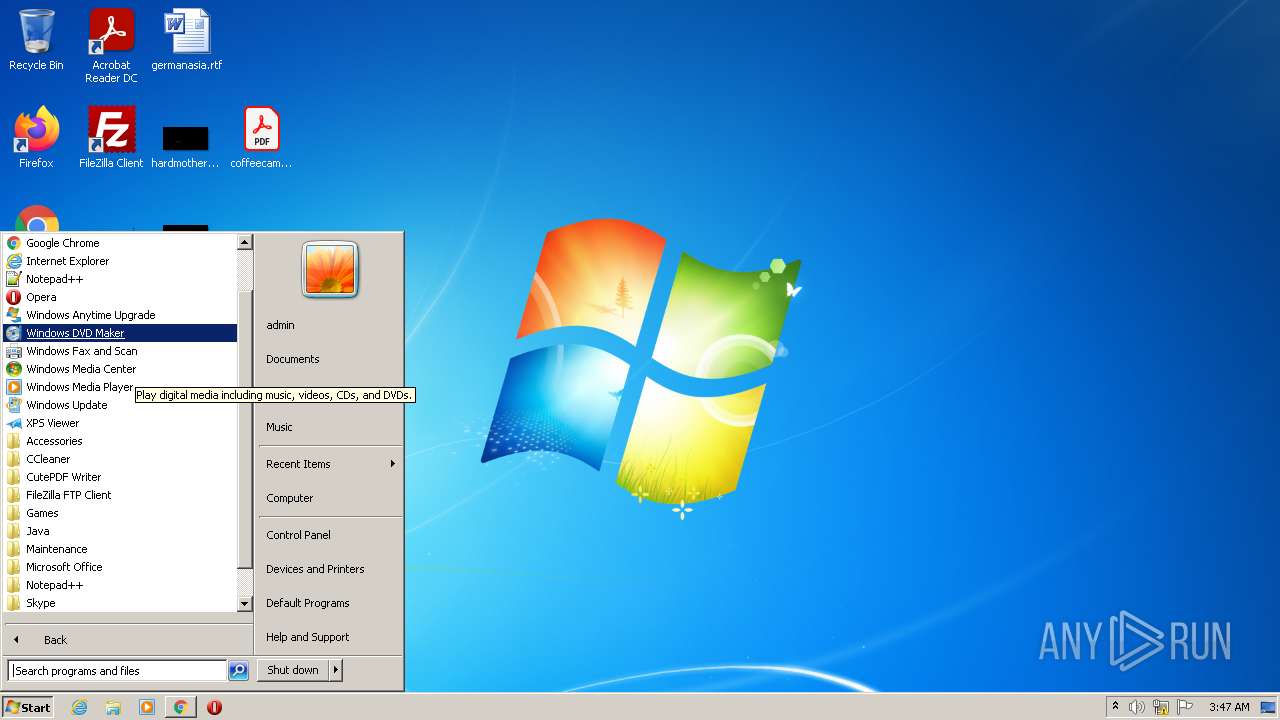The image size is (1280, 720).
Task: Click the network tray icon
Action: click(x=1161, y=707)
